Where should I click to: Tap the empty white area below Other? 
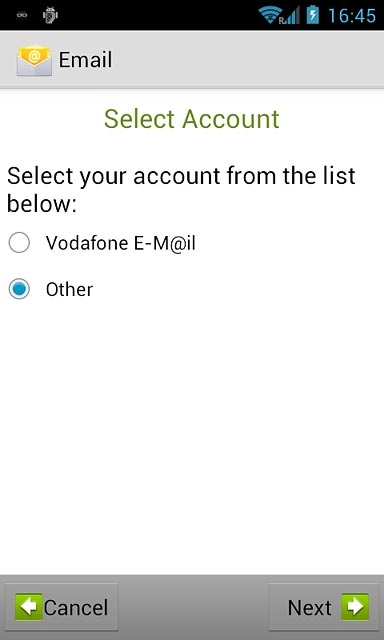click(192, 437)
